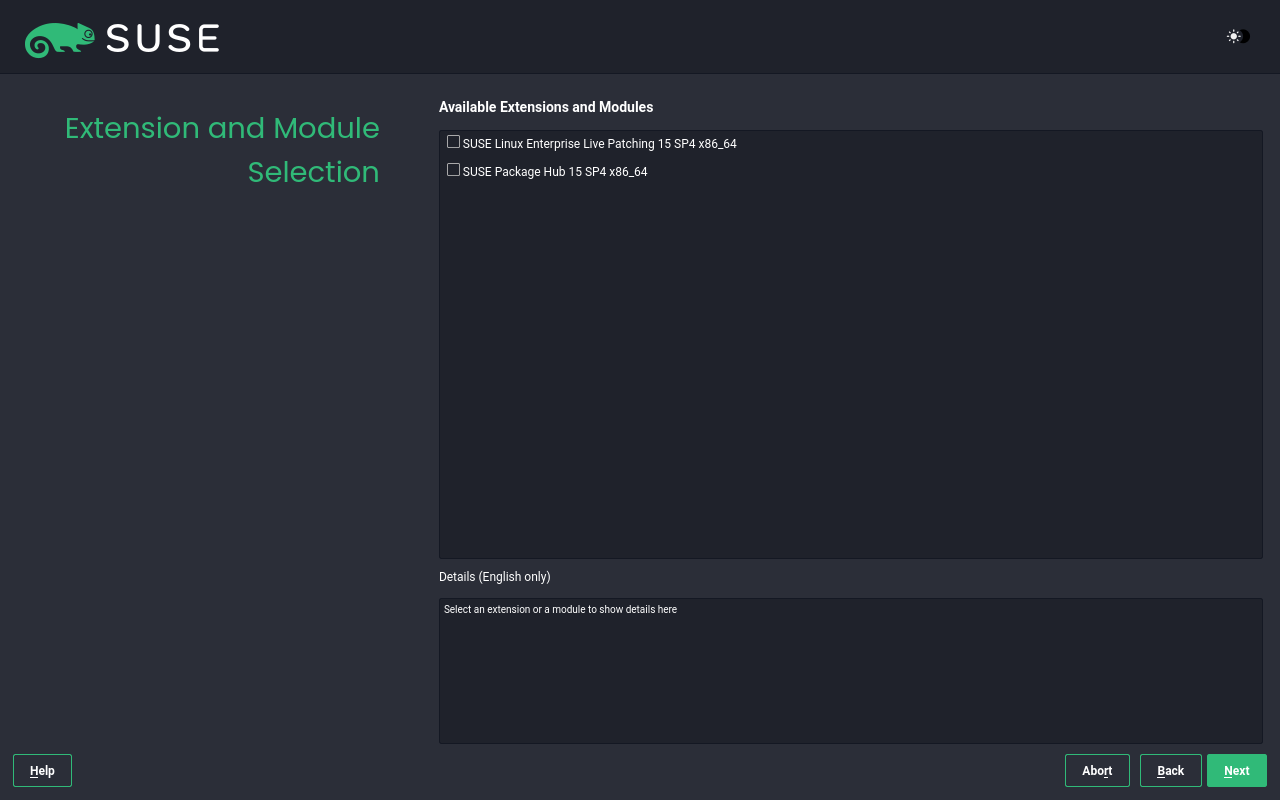
Task: Select the Live Patching 15 SP4 list entry text
Action: point(599,144)
